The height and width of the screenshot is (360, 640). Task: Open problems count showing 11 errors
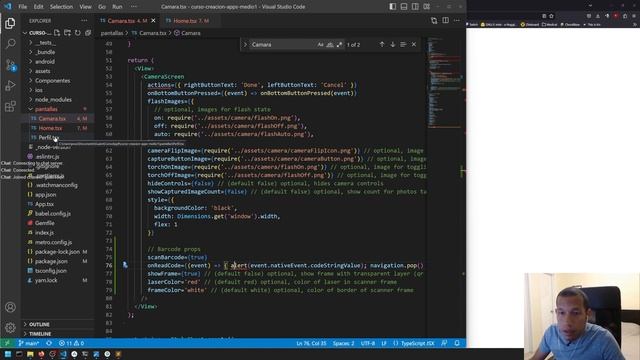71,343
